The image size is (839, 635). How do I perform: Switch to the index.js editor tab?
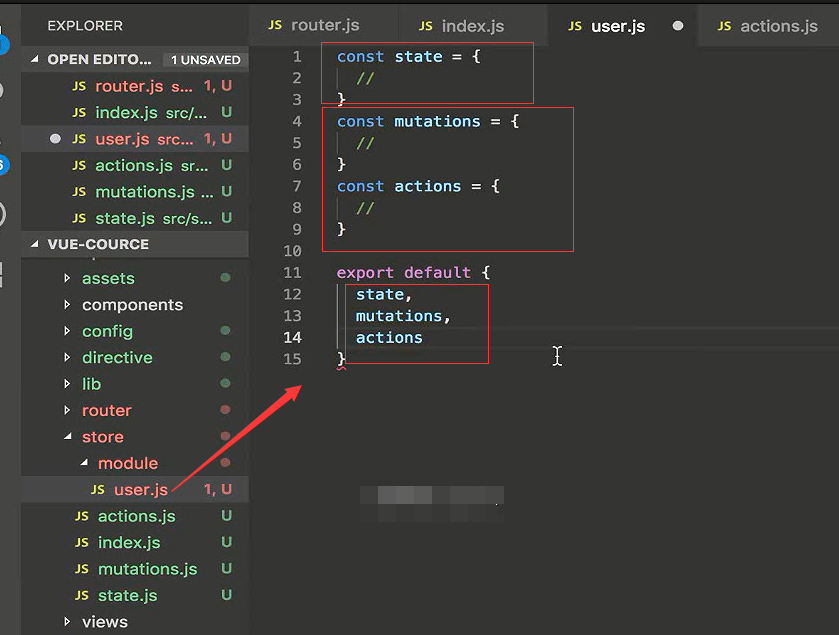[x=472, y=26]
